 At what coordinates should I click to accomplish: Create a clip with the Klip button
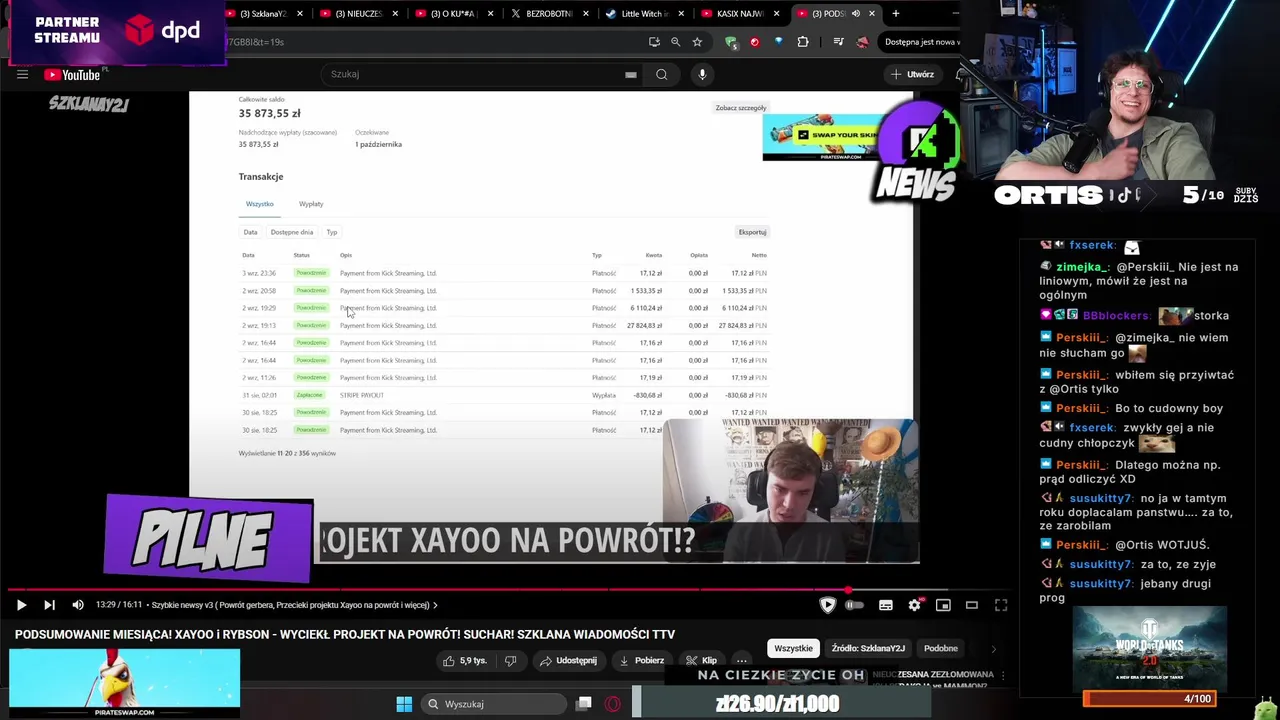[x=701, y=661]
